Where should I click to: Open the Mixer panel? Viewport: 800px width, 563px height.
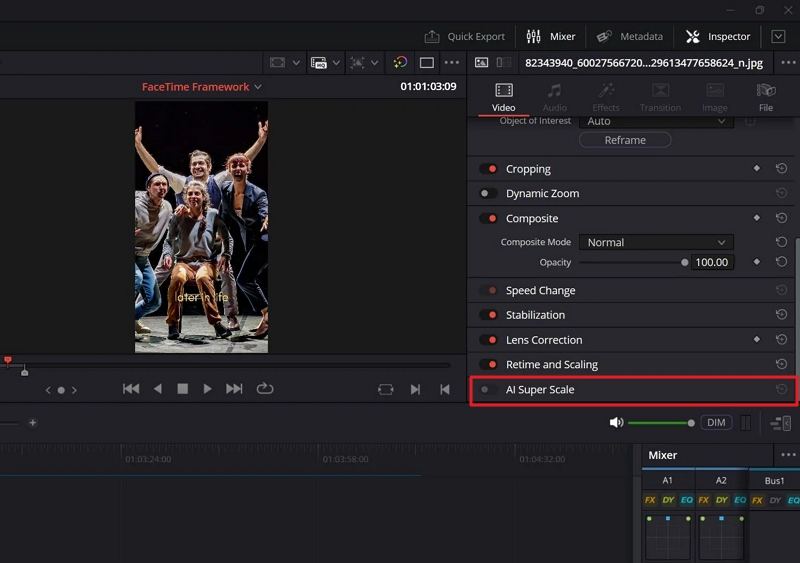coord(551,36)
